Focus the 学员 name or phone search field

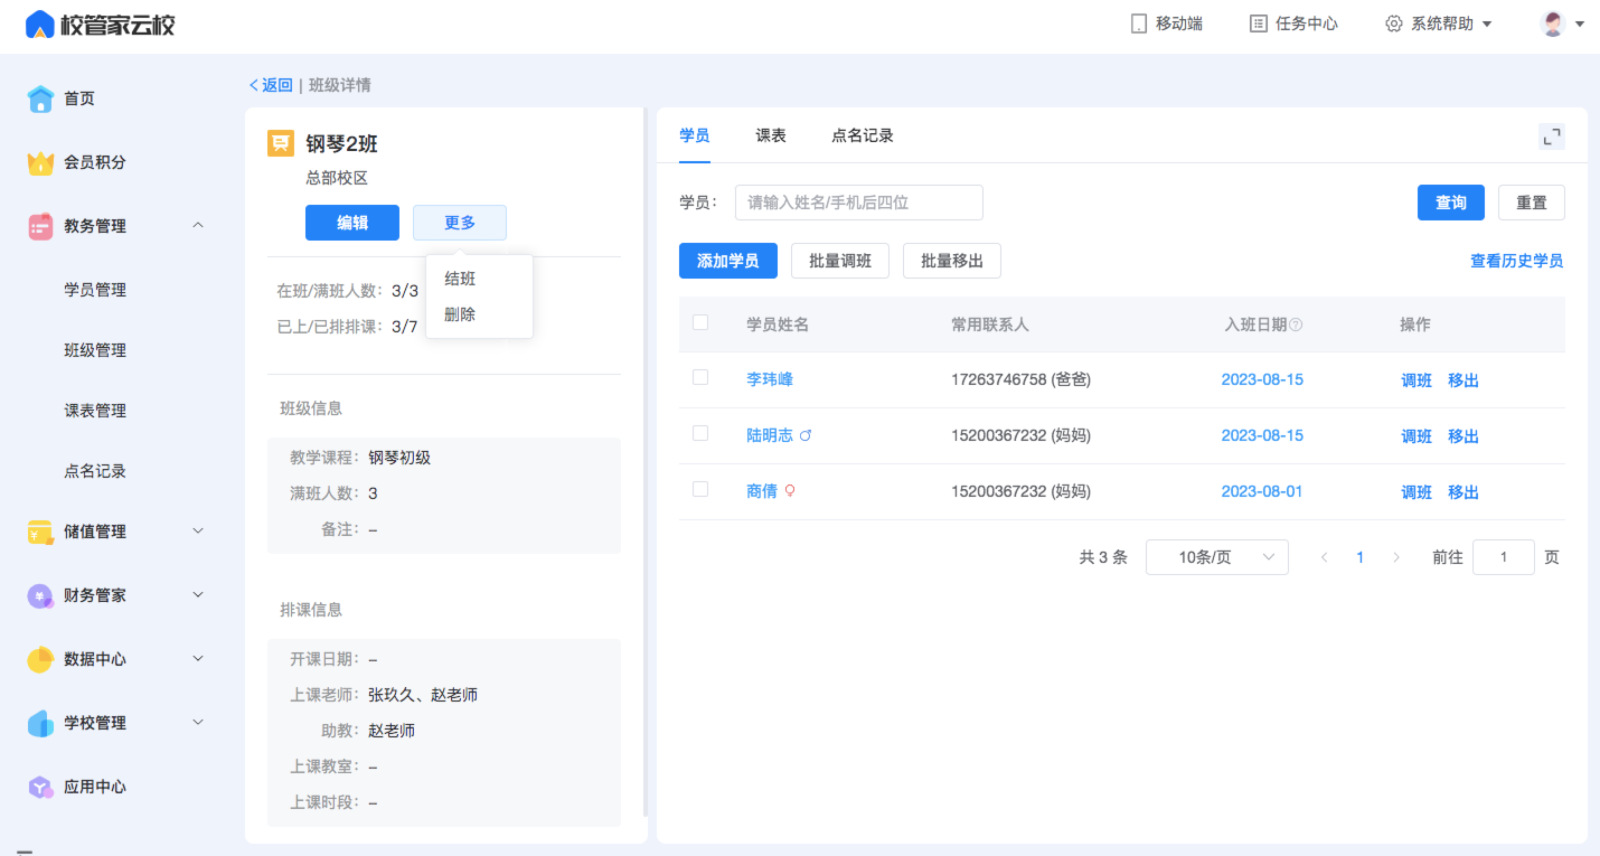coord(859,202)
